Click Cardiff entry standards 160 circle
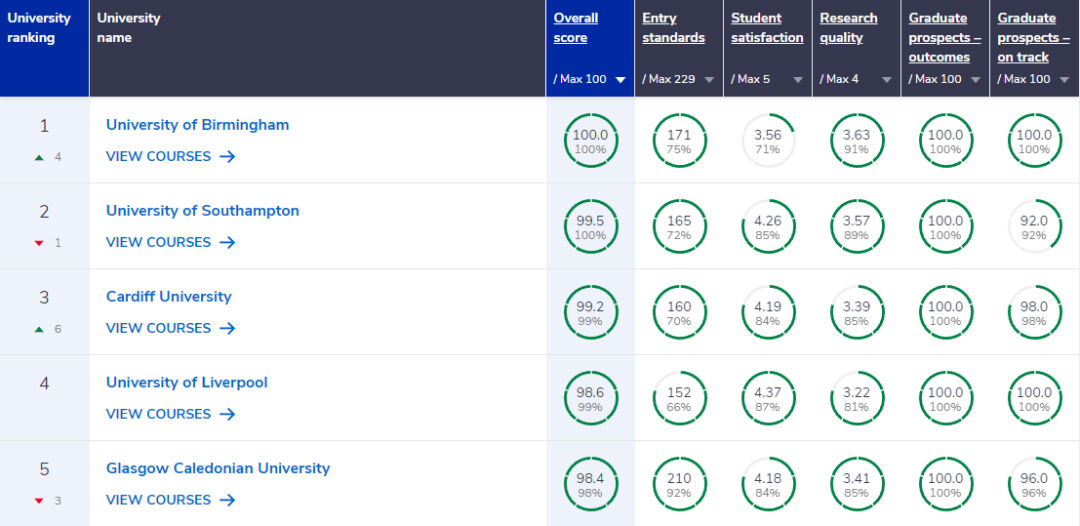This screenshot has width=1080, height=526. [680, 313]
